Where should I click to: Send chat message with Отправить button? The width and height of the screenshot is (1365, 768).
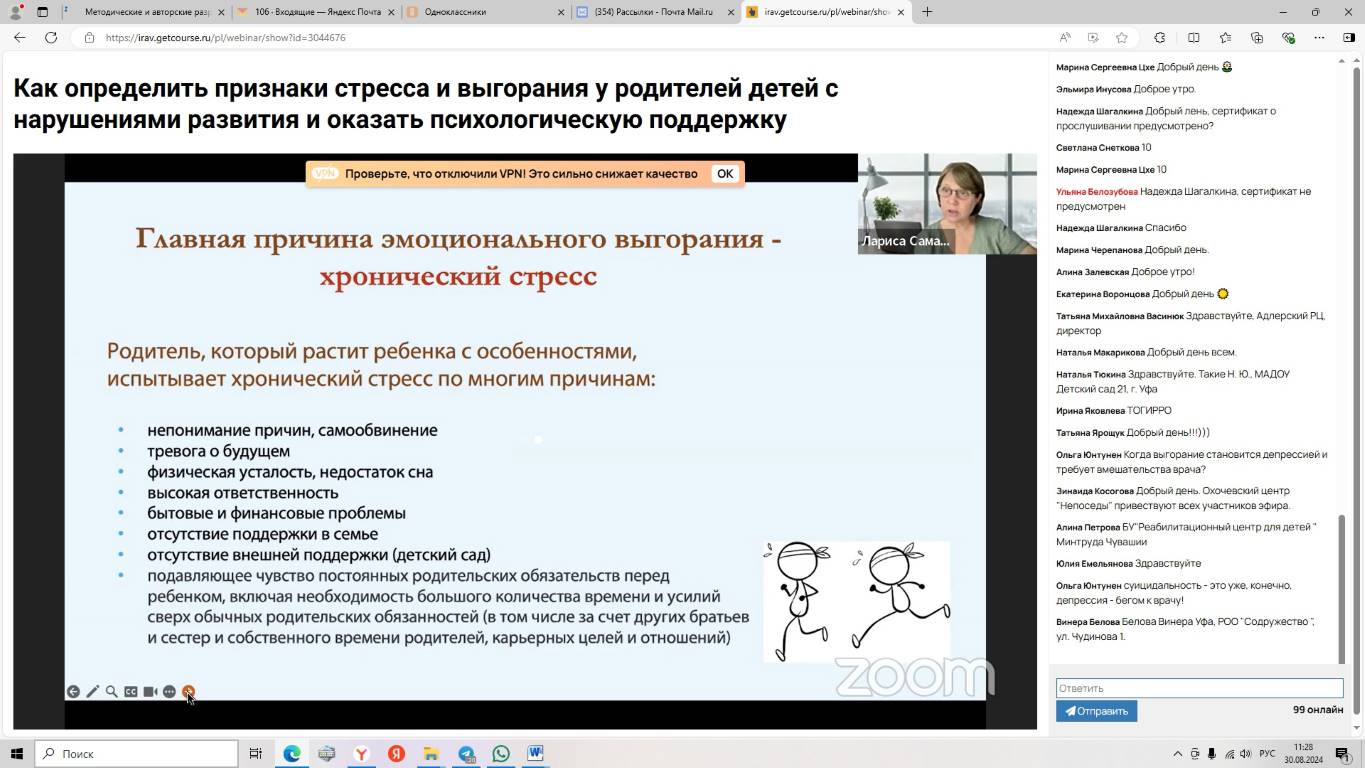1096,711
